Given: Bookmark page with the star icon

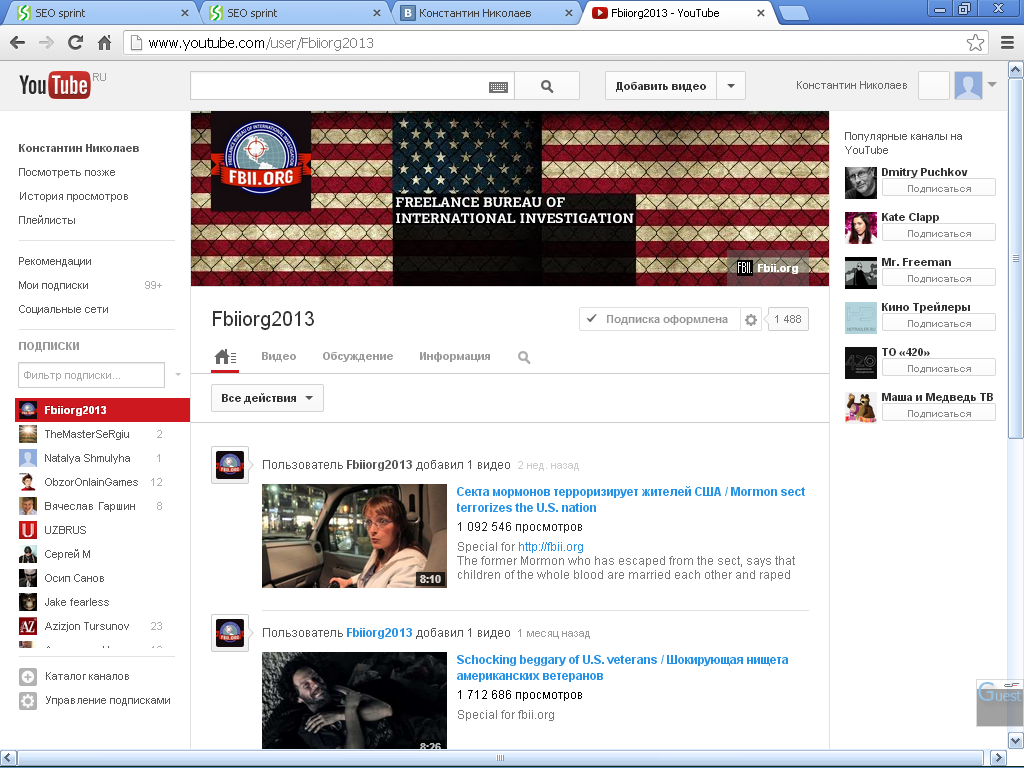Looking at the screenshot, I should [x=975, y=43].
